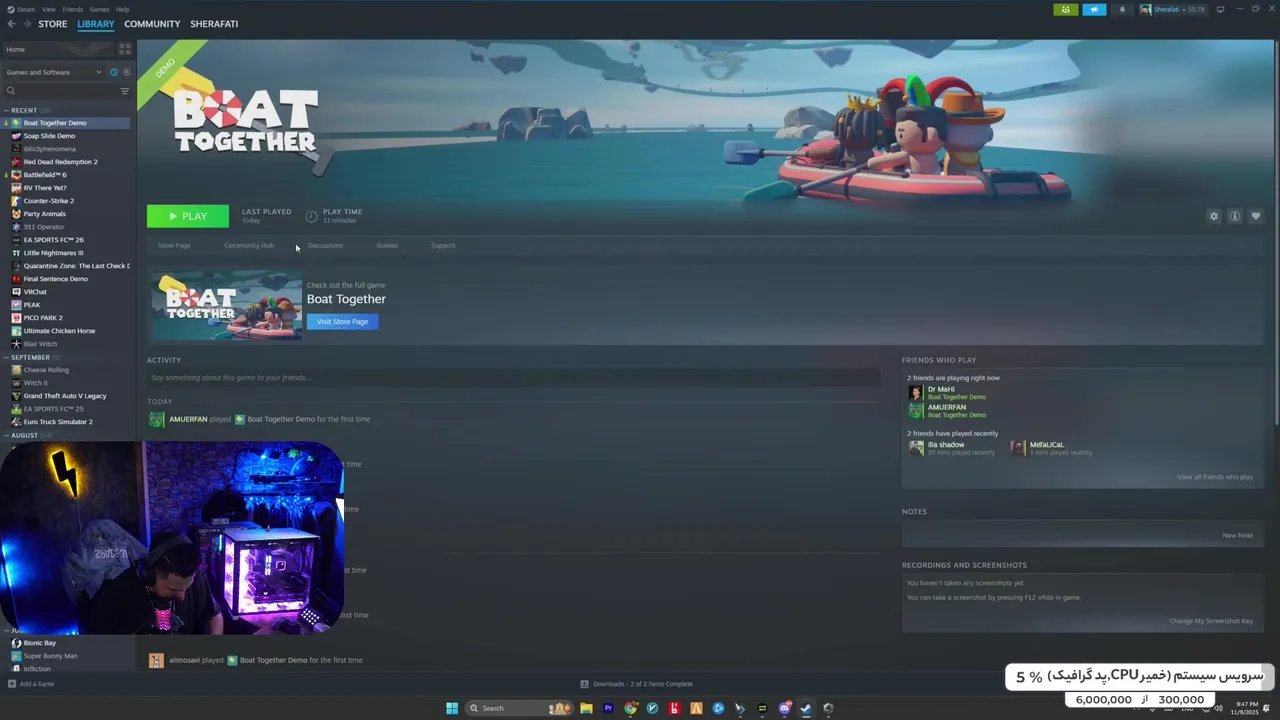Open Big Picture mode monitor icon
This screenshot has height=720, width=1280.
click(1220, 9)
